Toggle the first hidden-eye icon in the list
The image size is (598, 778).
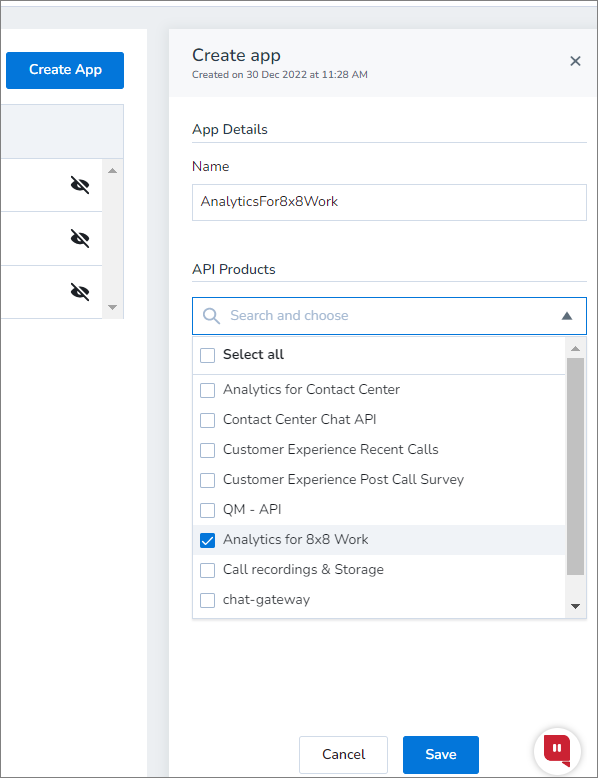(x=80, y=185)
